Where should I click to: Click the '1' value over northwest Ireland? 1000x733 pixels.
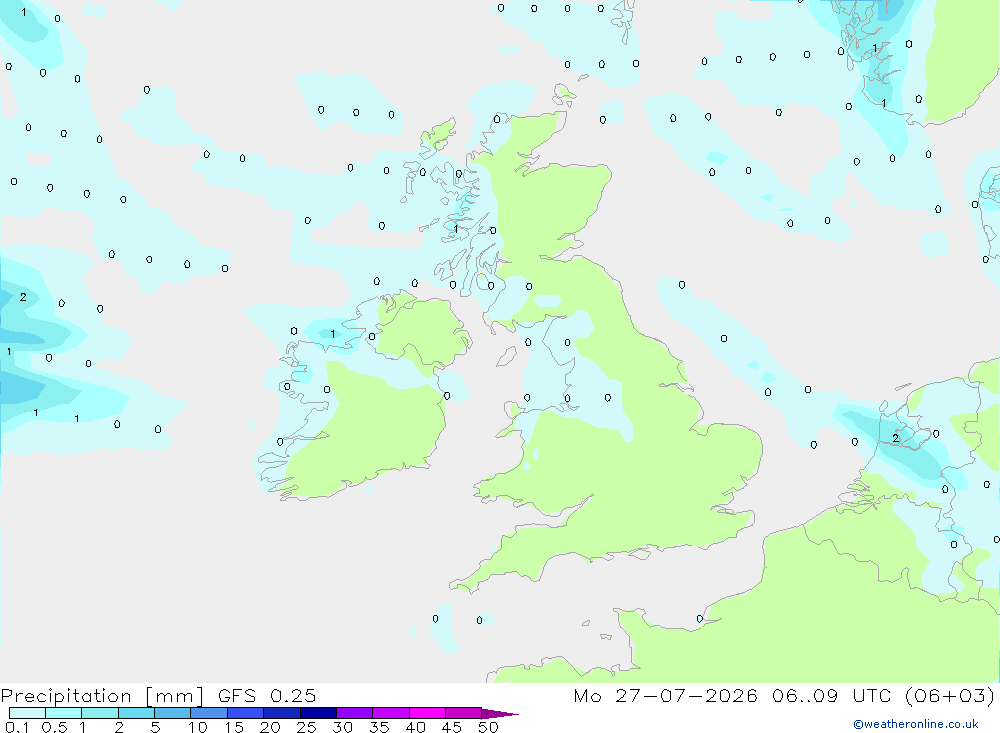(332, 334)
